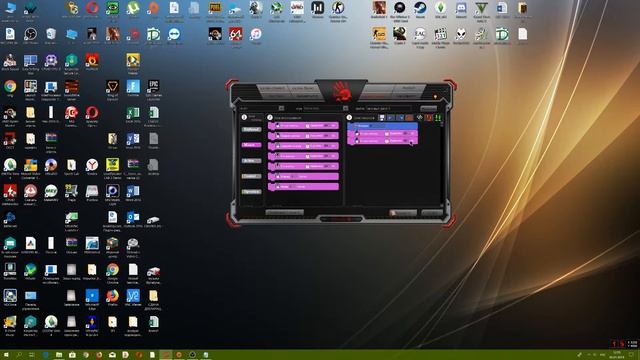This screenshot has height=360, width=640.
Task: Launch CS:GO from the desktop
Action: coord(379,34)
